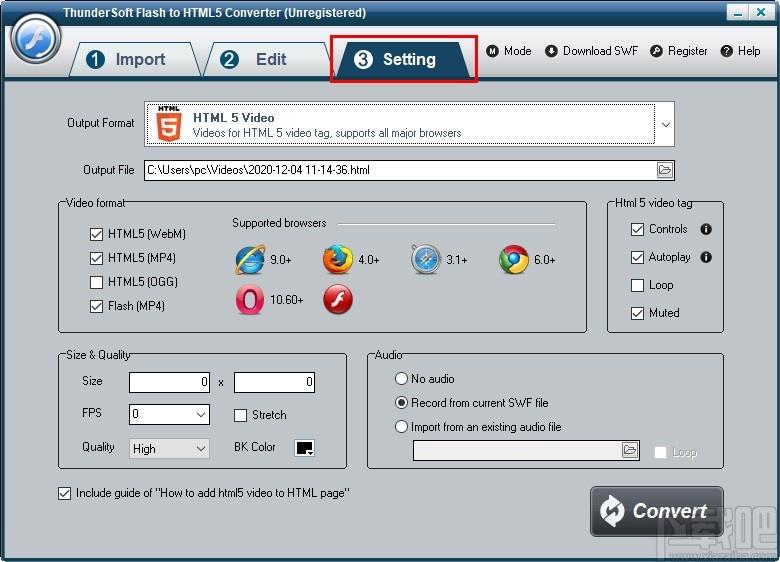Click the audio file path field

[517, 451]
